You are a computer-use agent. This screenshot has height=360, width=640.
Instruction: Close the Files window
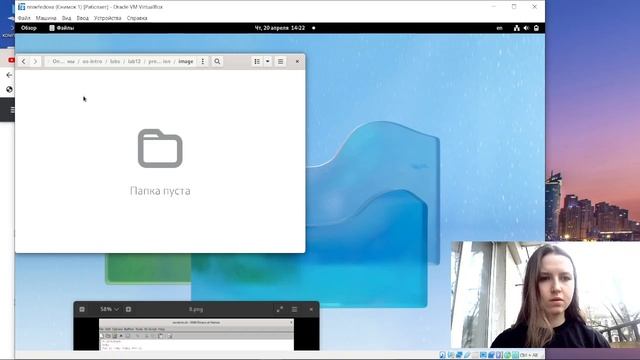(297, 62)
